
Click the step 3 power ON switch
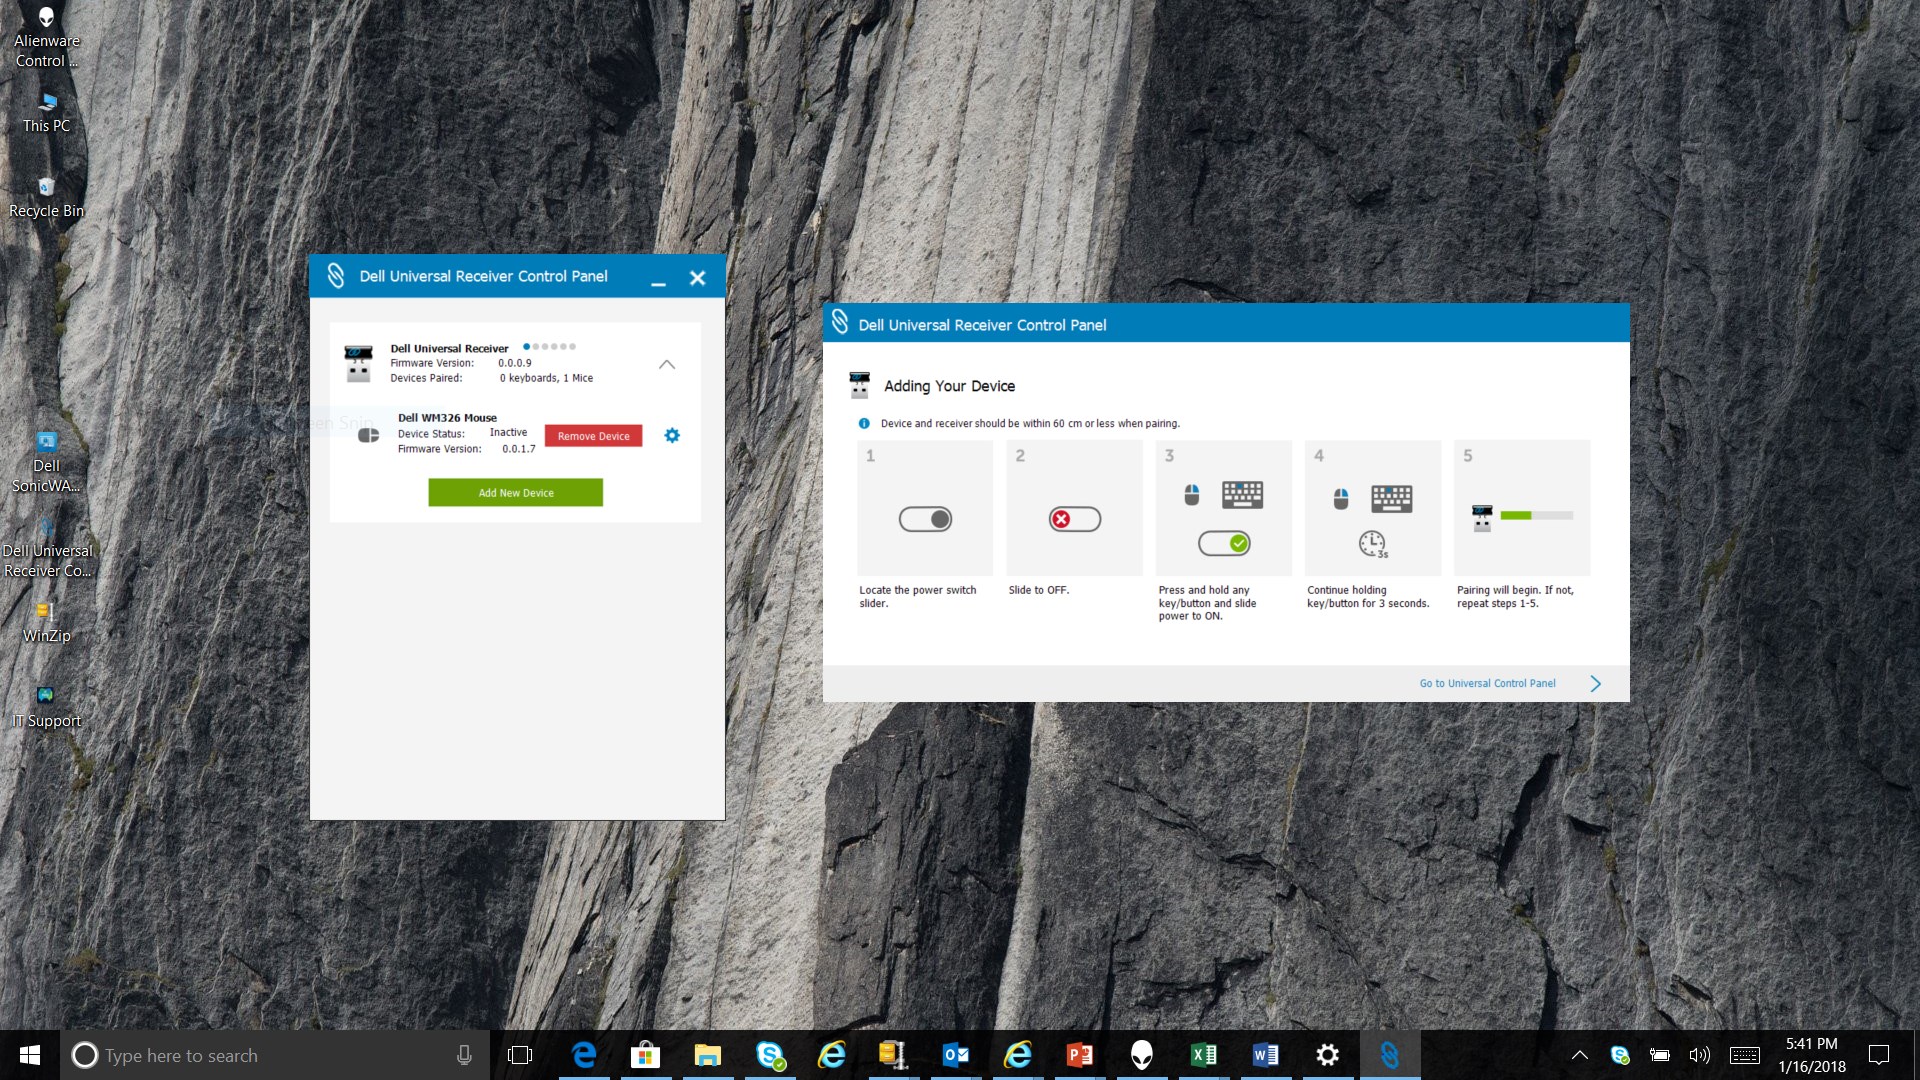[x=1224, y=543]
